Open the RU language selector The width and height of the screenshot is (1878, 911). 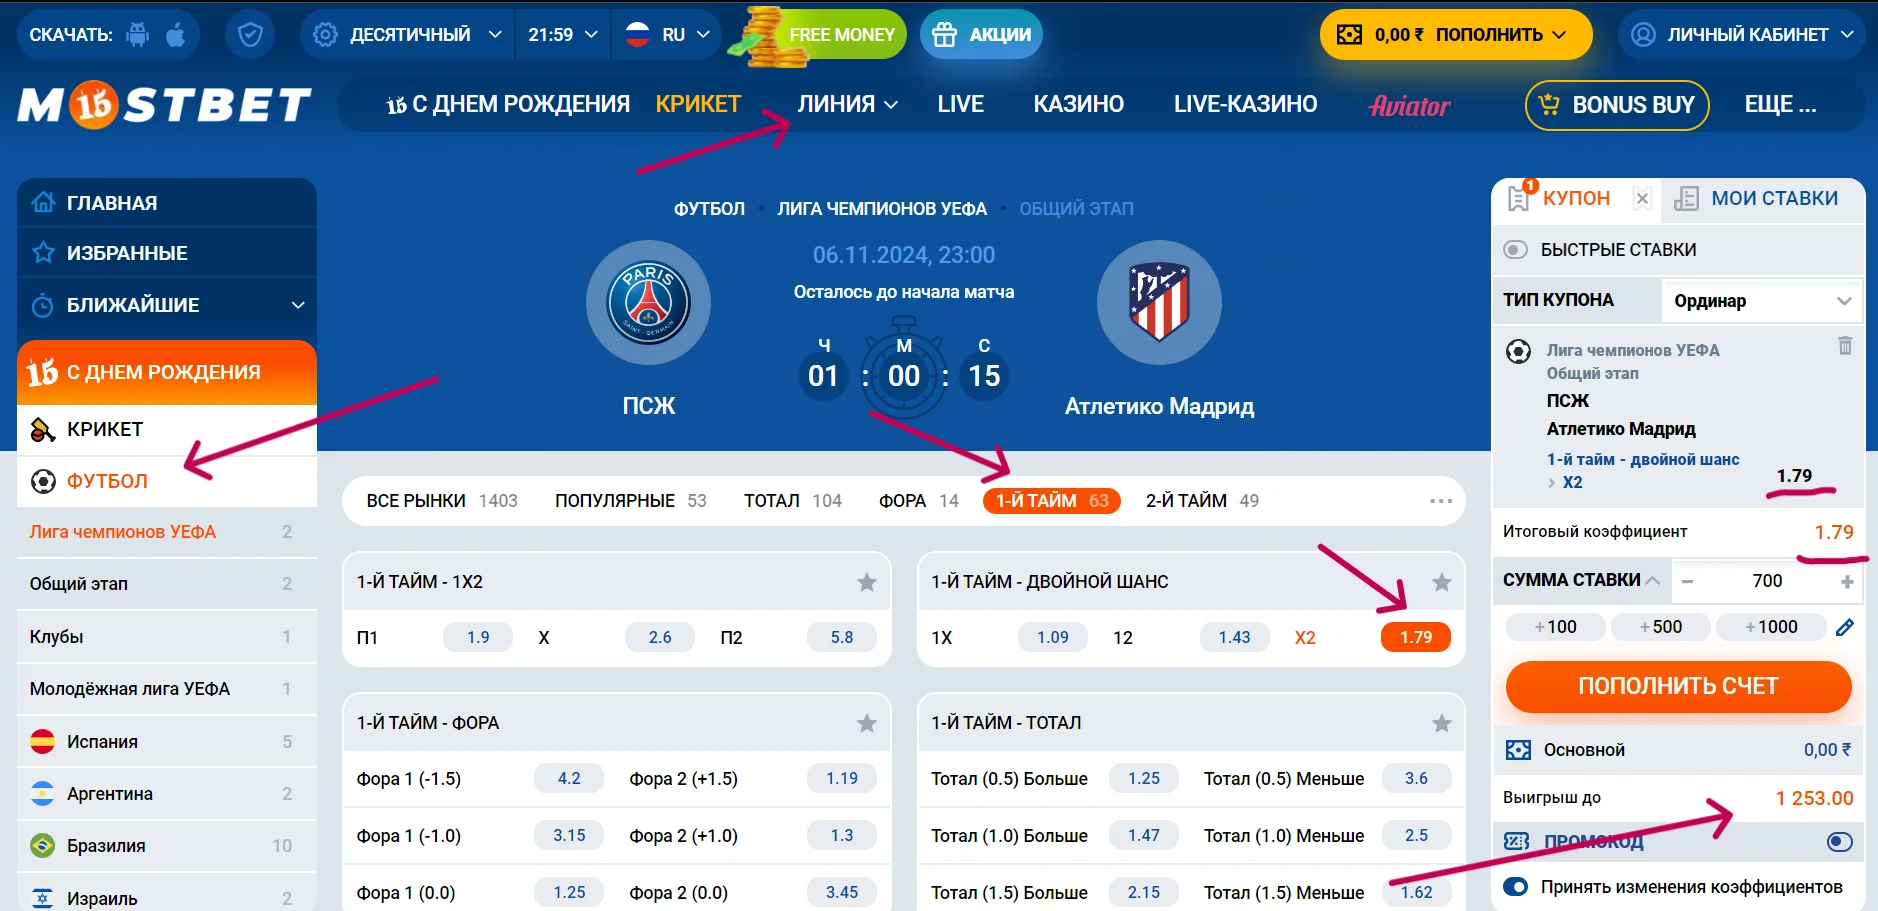tap(666, 35)
